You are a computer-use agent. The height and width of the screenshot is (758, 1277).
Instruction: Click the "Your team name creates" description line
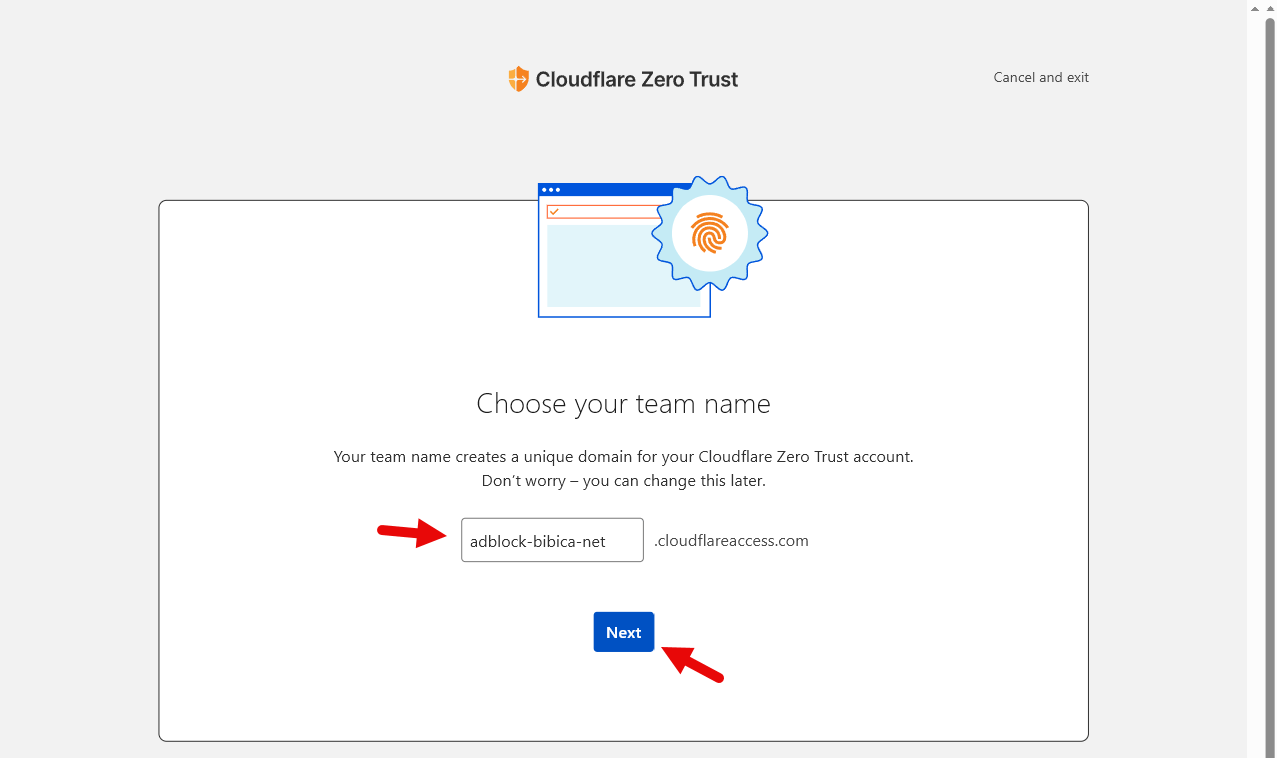click(623, 457)
